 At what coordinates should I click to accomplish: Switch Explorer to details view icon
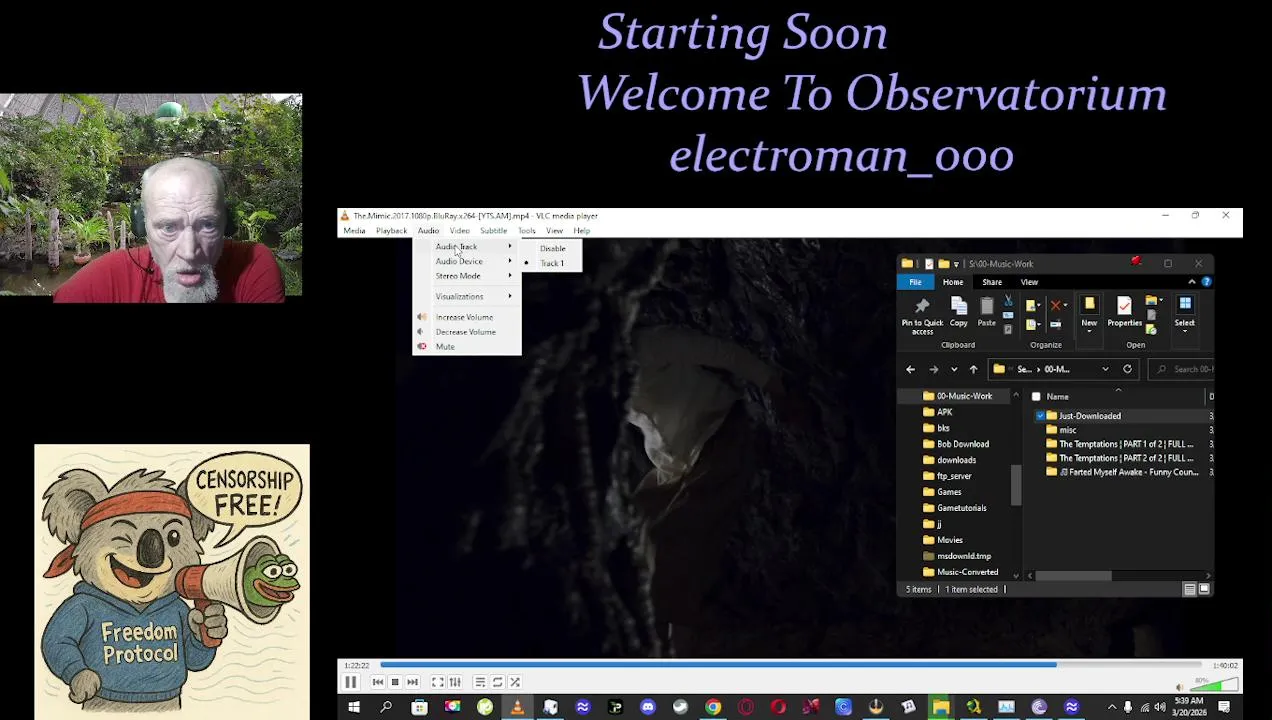[x=1189, y=590]
